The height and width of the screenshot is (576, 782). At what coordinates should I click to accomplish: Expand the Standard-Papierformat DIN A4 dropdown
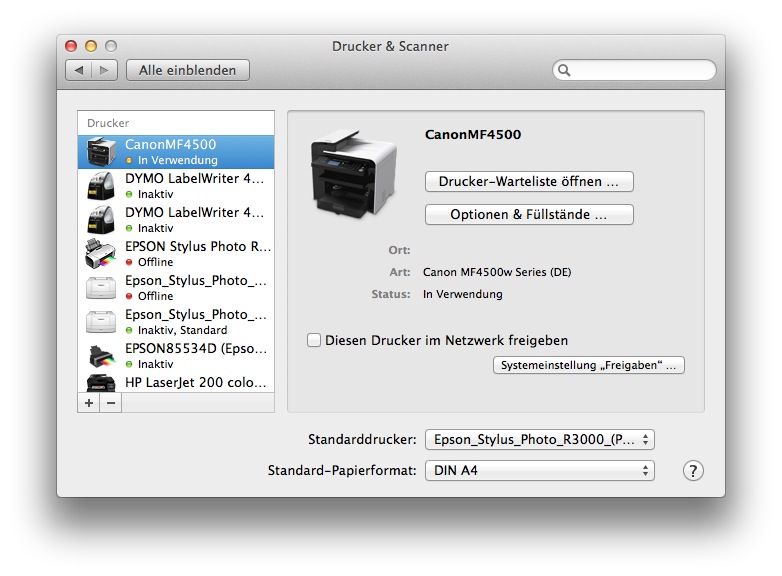[x=539, y=470]
